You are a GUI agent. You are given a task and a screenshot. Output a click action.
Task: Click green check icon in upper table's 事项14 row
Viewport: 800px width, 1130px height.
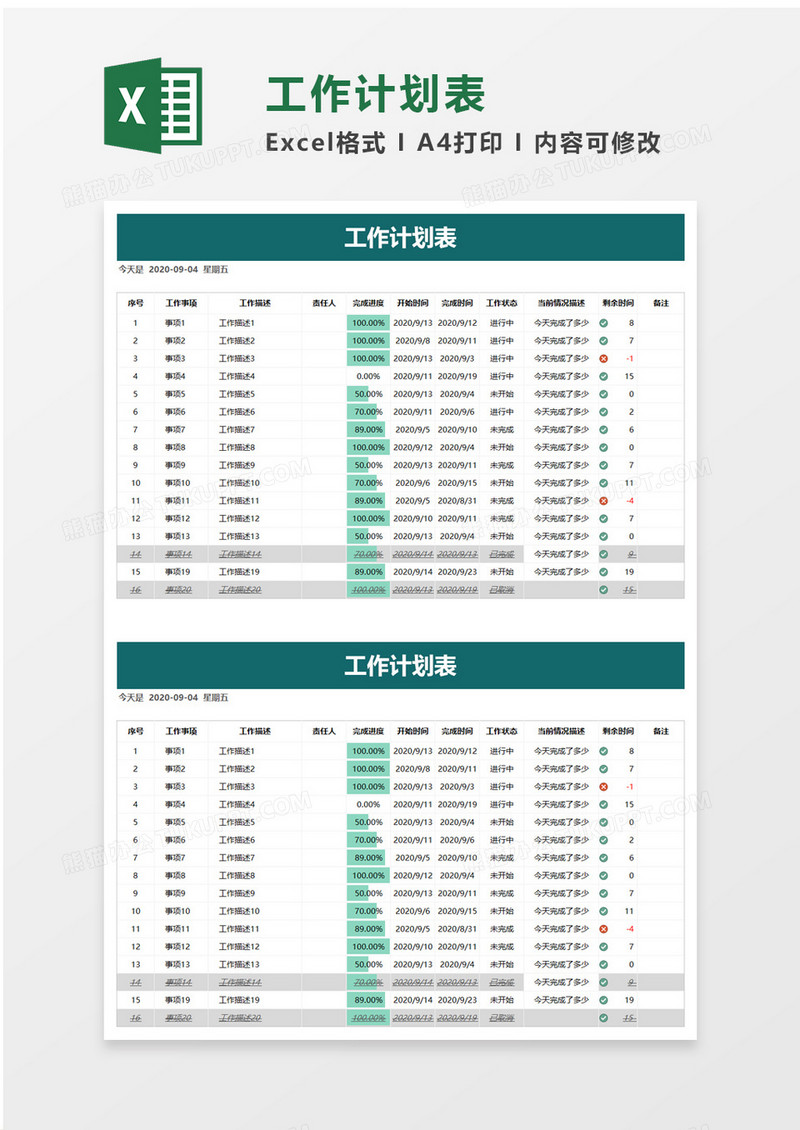(x=604, y=554)
